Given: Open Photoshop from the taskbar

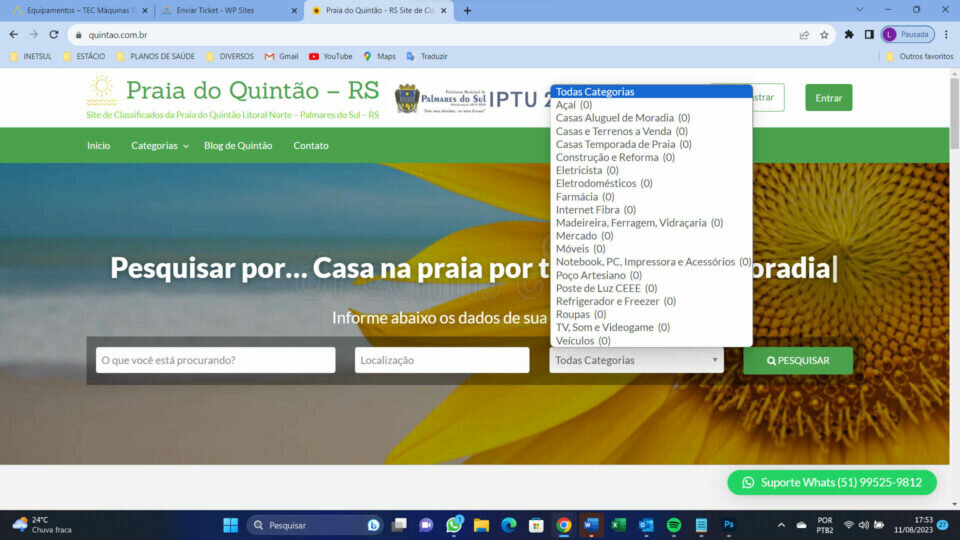Looking at the screenshot, I should [729, 525].
